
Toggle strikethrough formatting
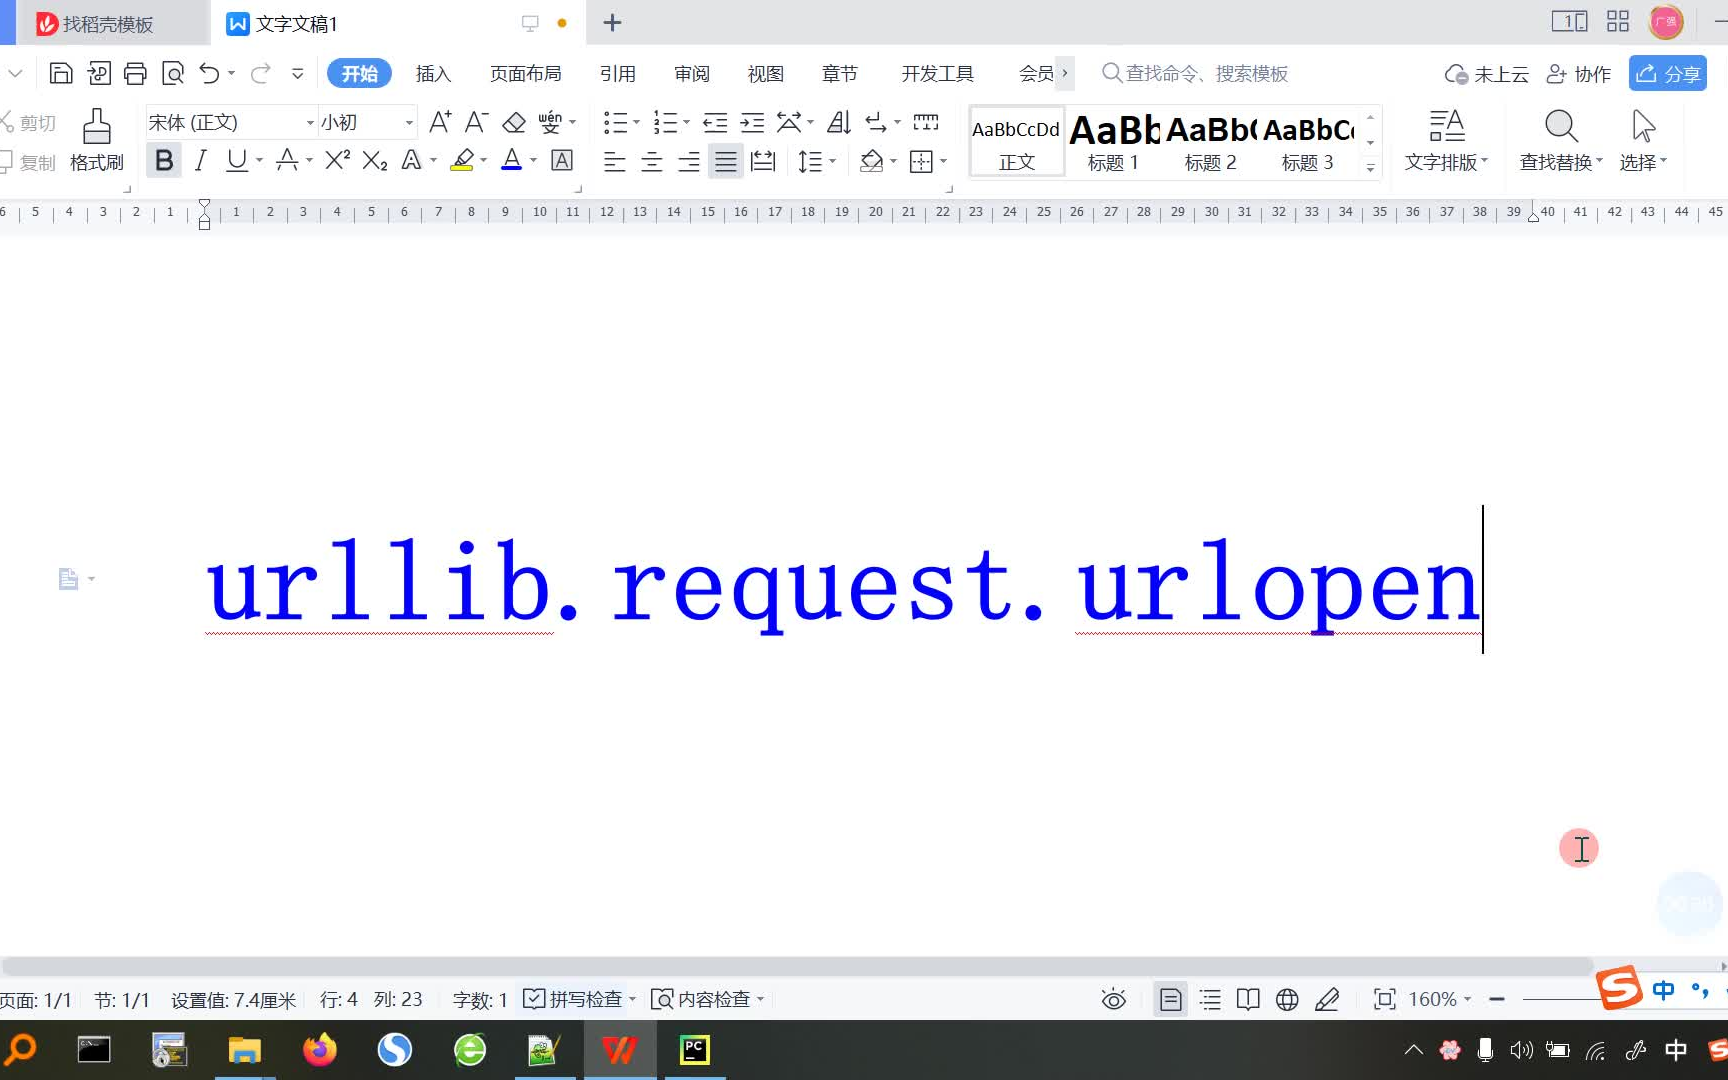tap(287, 160)
